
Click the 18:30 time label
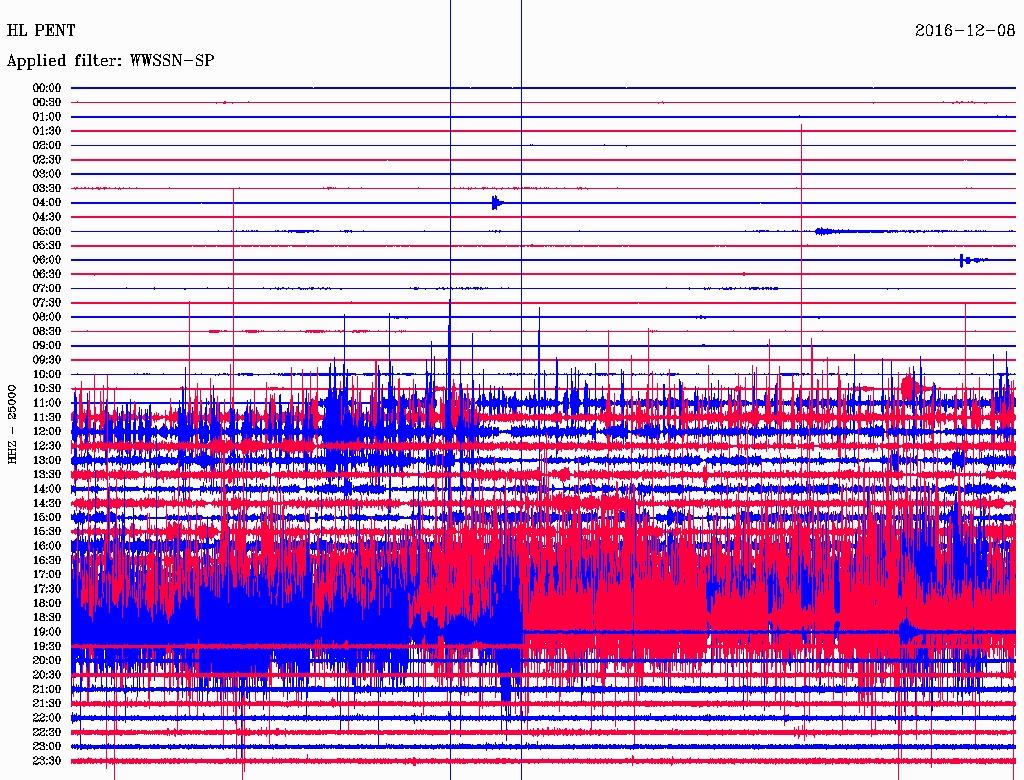tap(47, 617)
